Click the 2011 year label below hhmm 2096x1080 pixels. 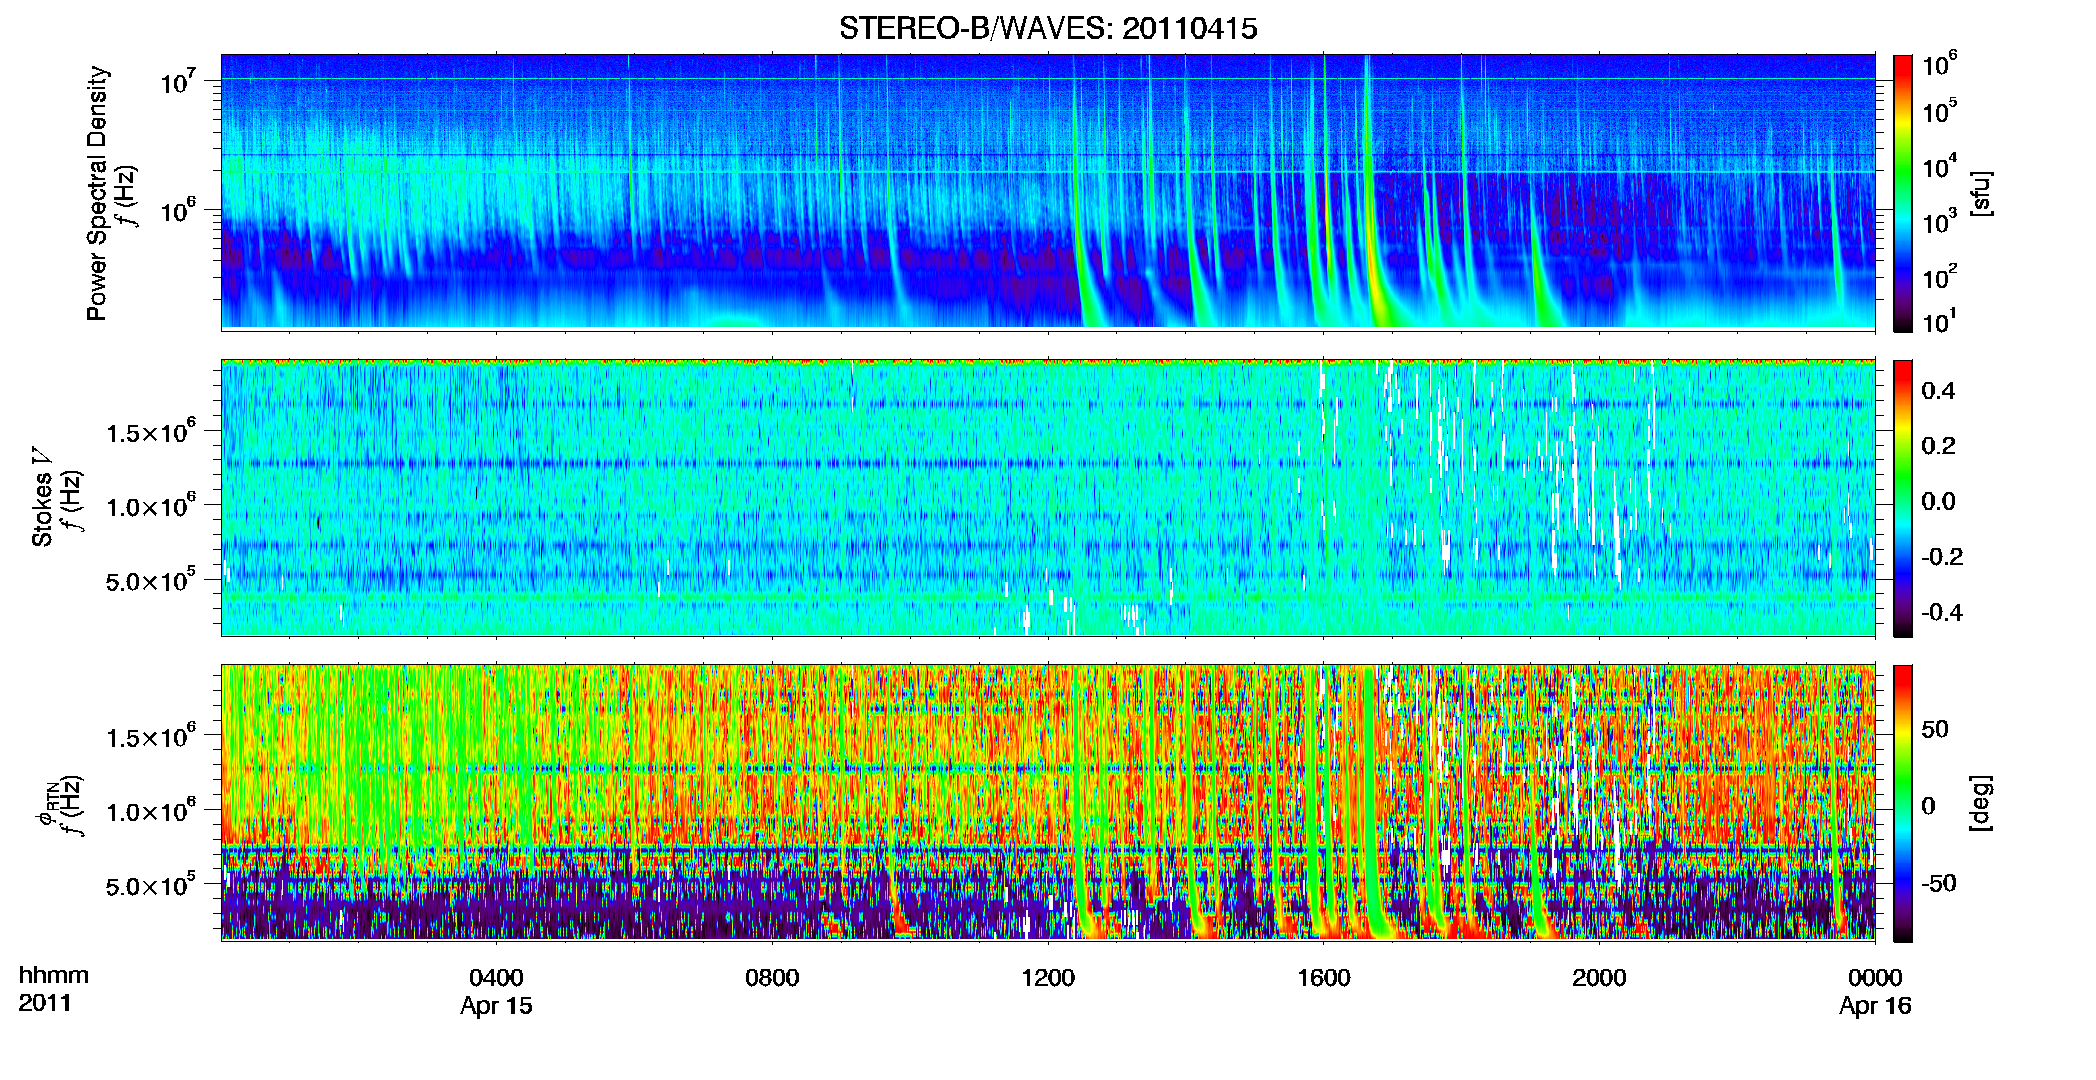(45, 1003)
